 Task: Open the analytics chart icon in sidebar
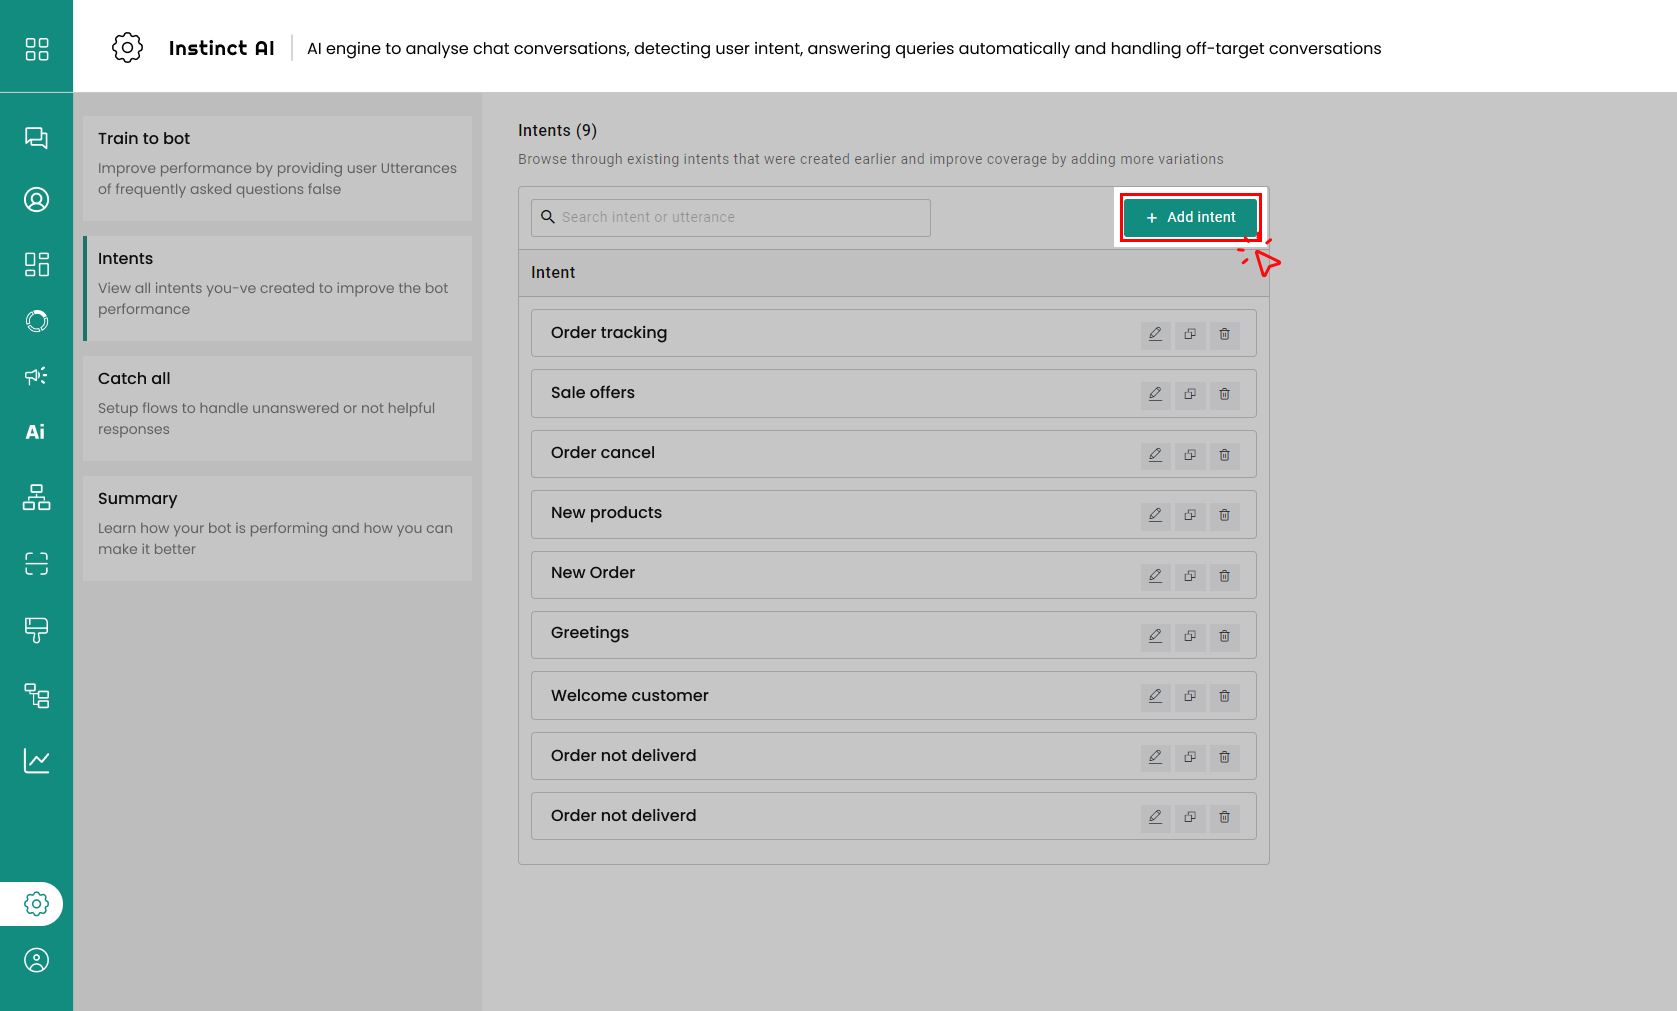36,761
